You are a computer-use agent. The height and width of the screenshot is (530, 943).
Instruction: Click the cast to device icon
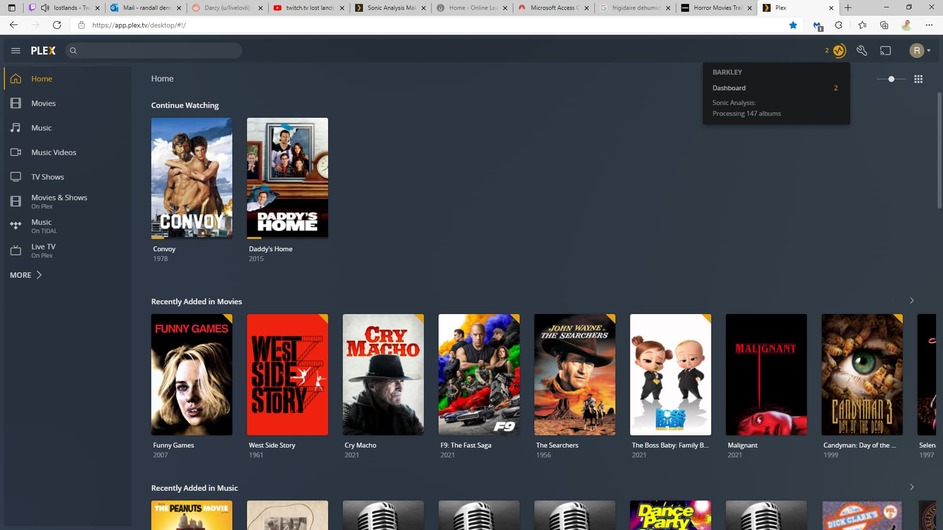click(885, 51)
